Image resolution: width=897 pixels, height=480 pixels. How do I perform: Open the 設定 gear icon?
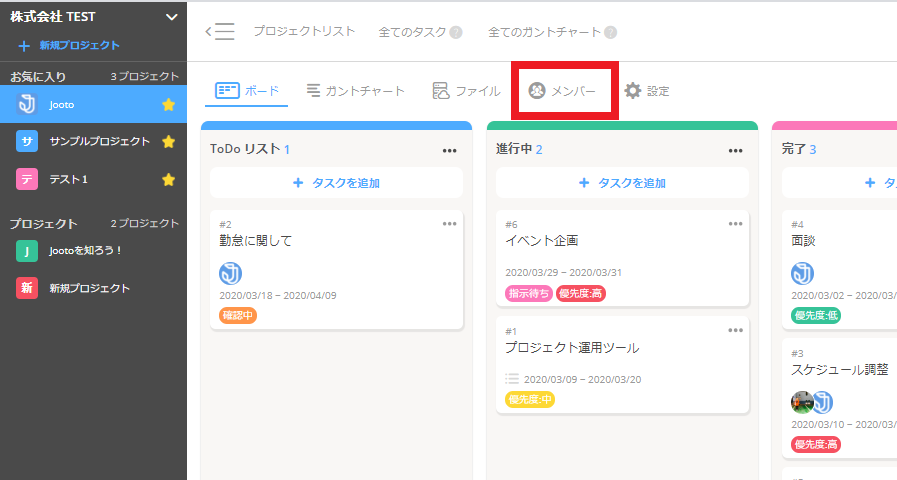[633, 91]
